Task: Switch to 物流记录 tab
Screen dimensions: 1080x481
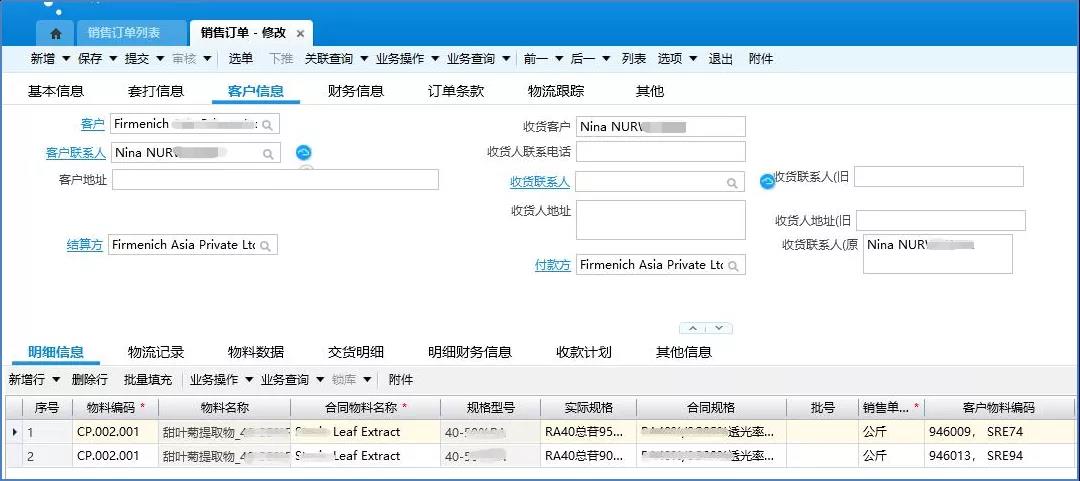Action: [156, 352]
